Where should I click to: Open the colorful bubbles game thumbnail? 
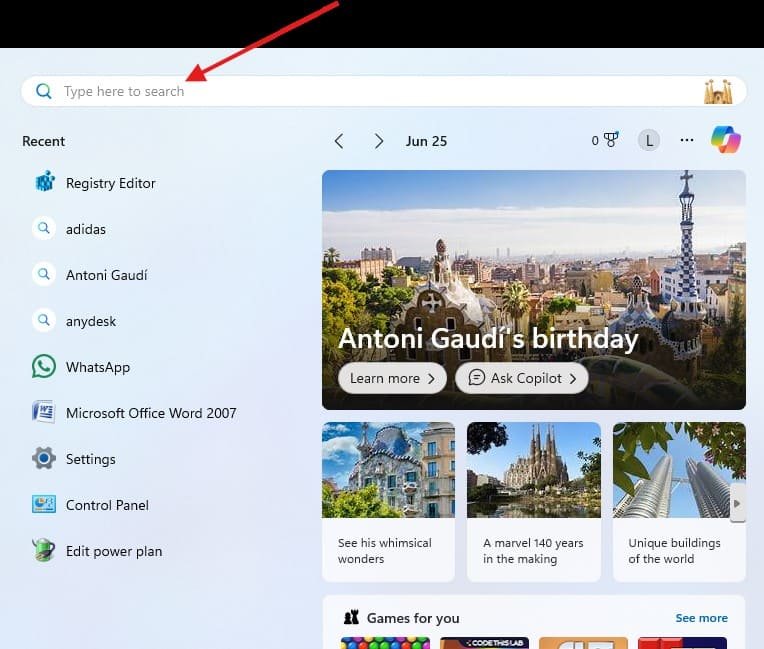pos(385,643)
